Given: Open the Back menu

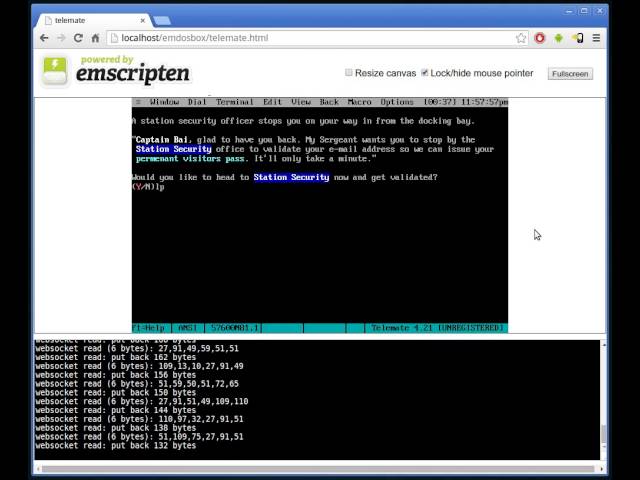Looking at the screenshot, I should click(x=329, y=102).
